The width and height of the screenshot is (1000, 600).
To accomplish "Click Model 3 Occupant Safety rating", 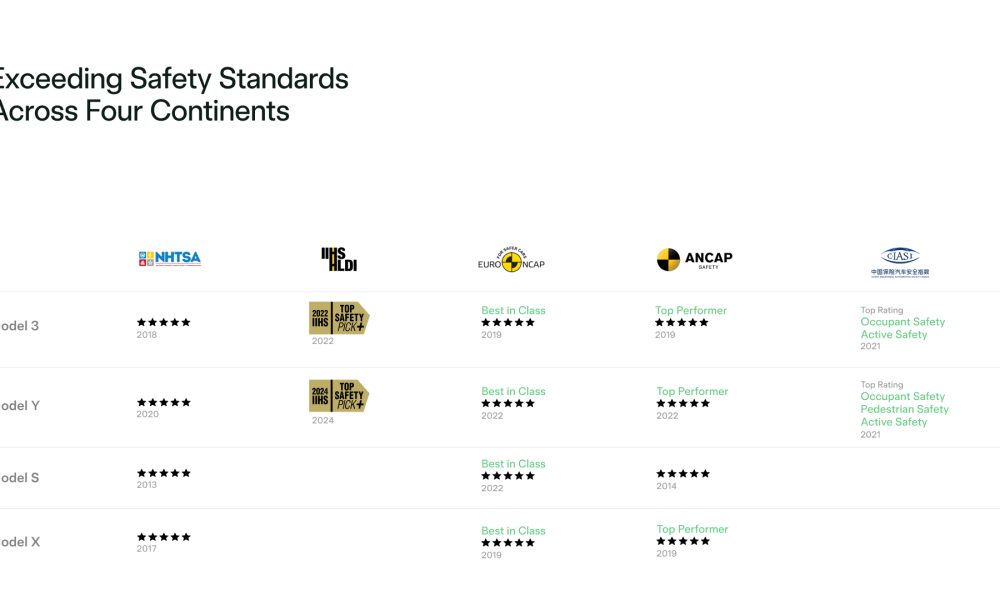I will click(902, 322).
